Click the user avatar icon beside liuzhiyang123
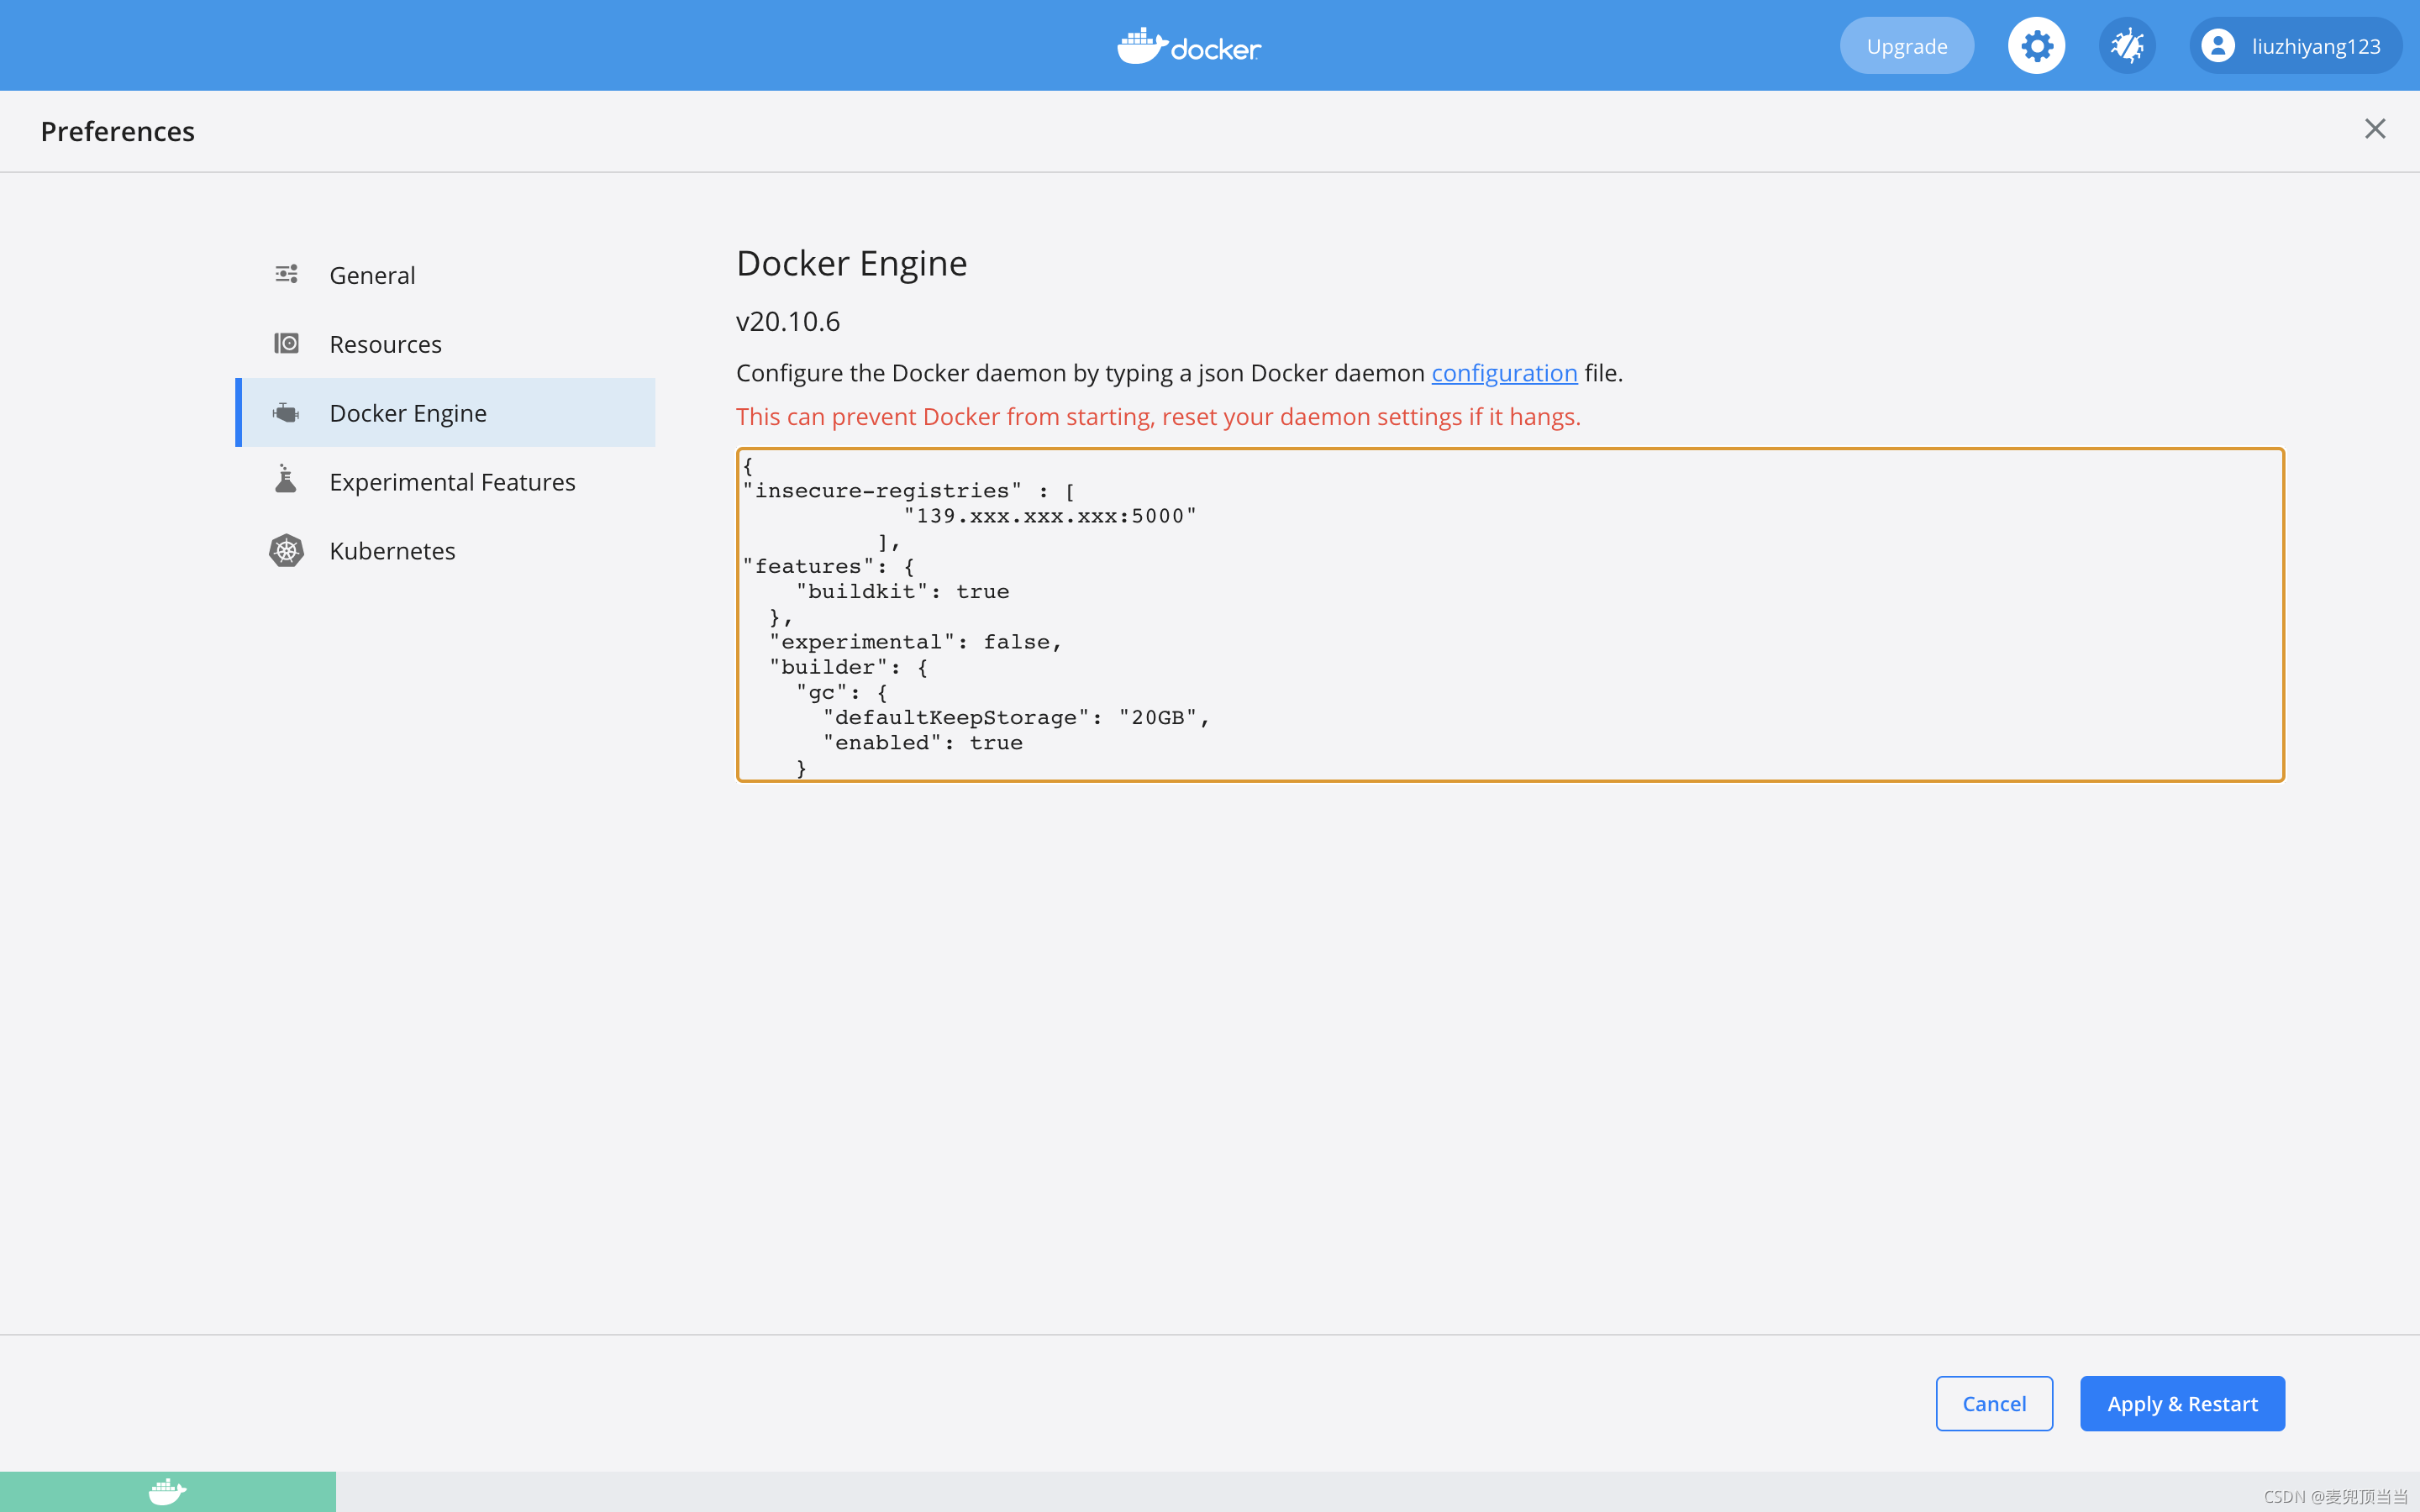 point(2218,46)
